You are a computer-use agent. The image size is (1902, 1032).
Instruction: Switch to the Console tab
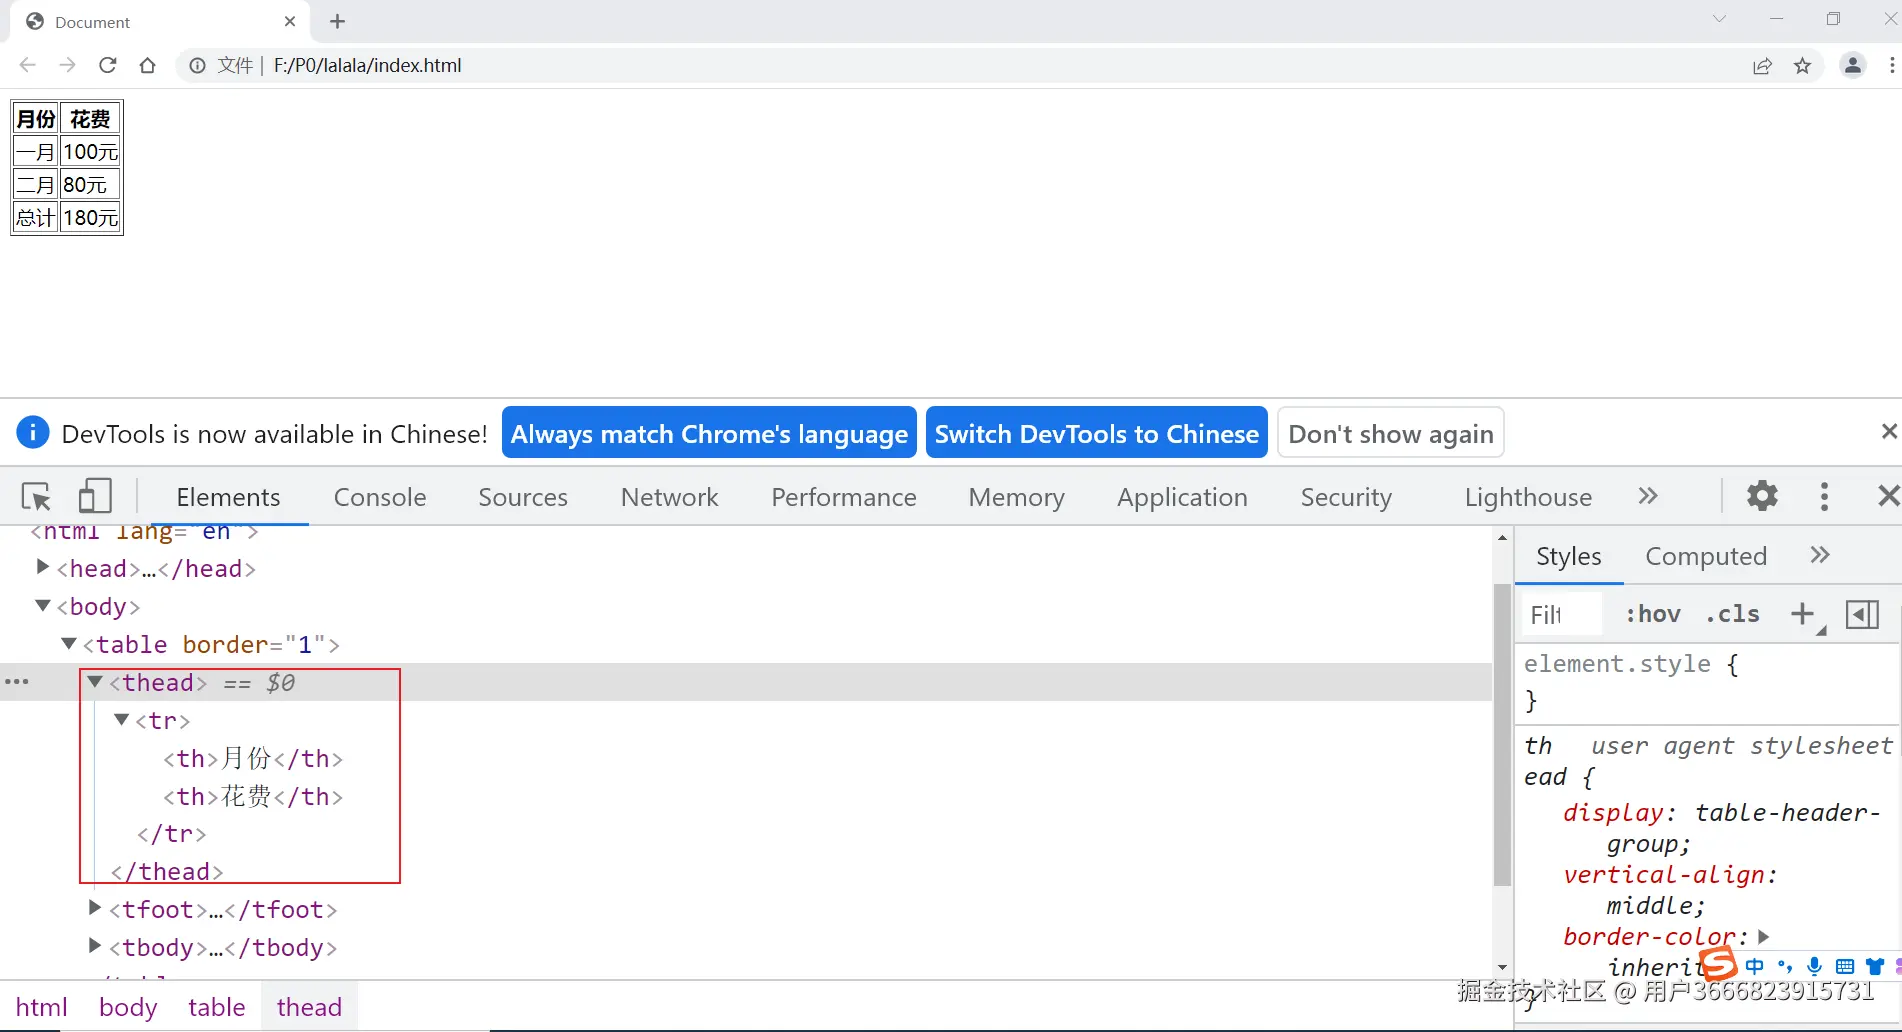click(380, 497)
